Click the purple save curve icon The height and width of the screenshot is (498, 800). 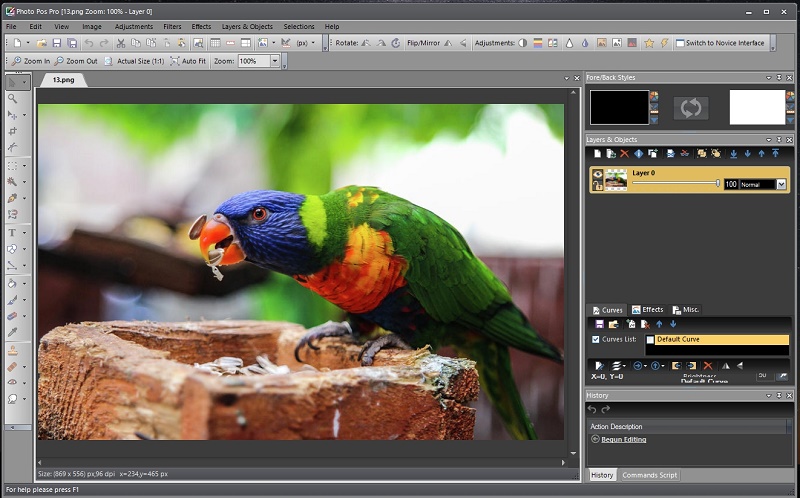tap(599, 324)
